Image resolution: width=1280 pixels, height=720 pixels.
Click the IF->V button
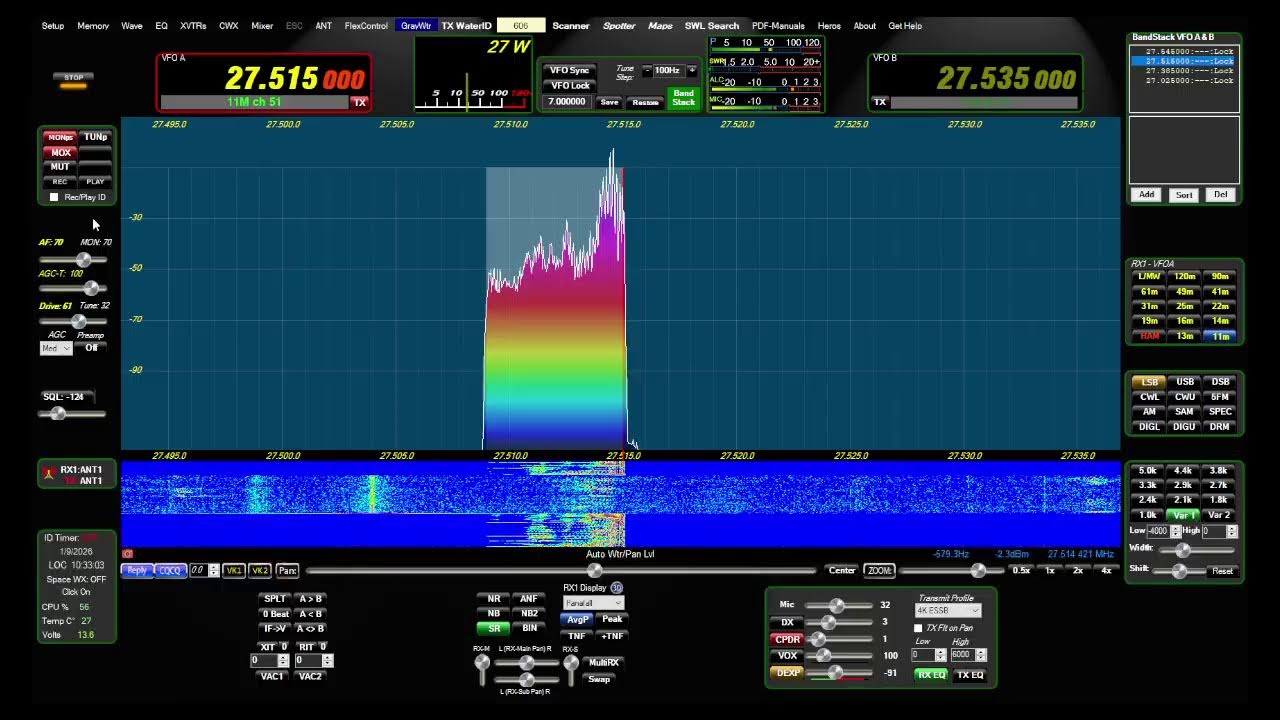click(x=275, y=629)
